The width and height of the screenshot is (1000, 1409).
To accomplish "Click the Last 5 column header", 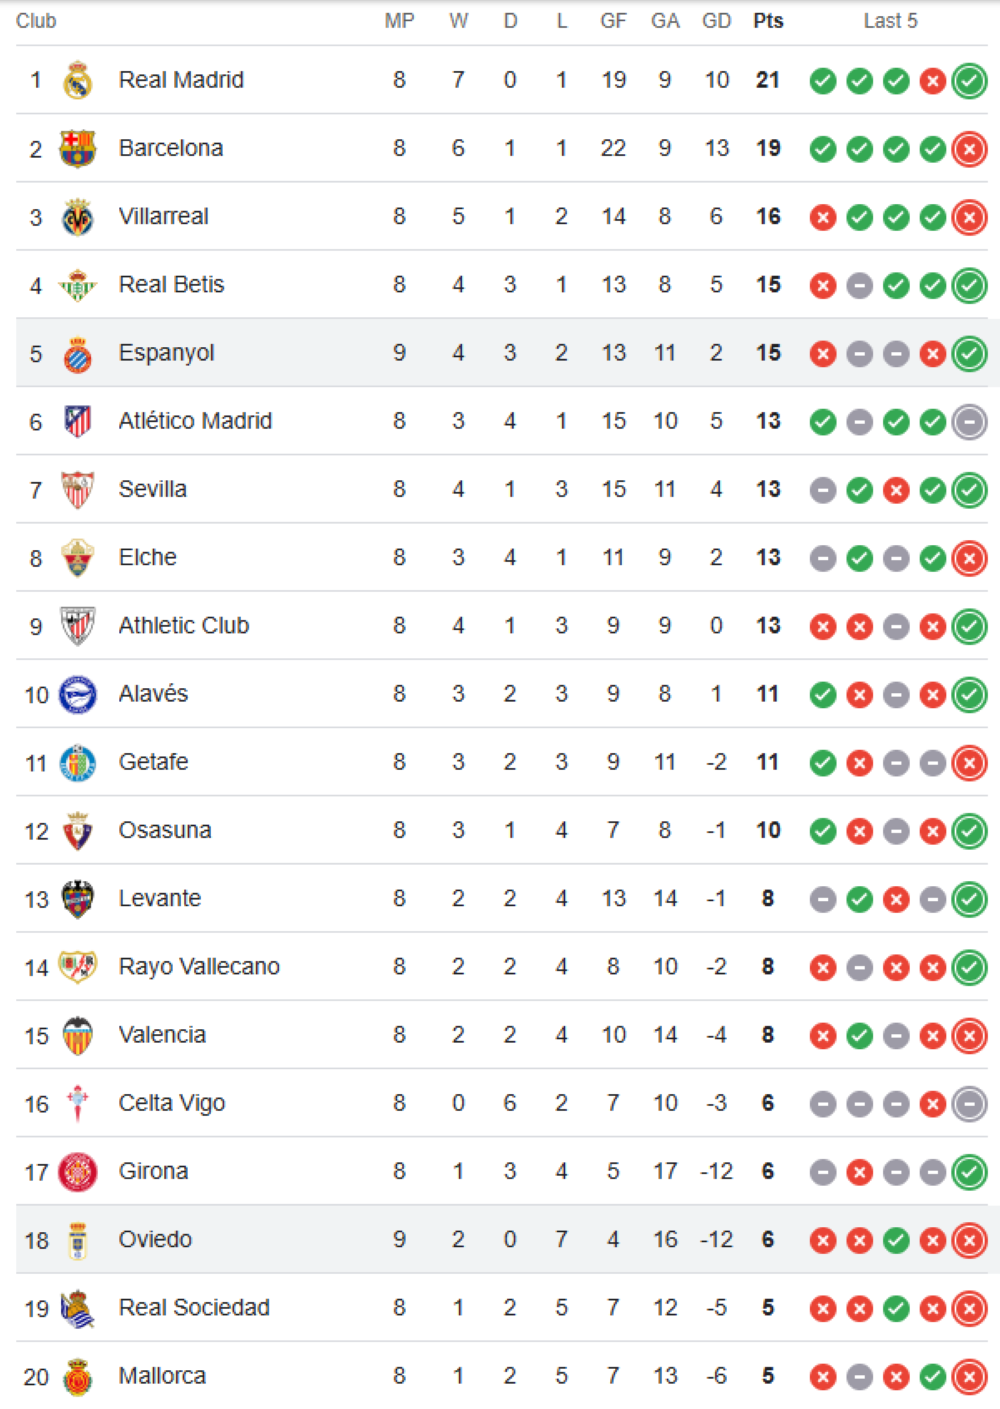I will tap(890, 21).
